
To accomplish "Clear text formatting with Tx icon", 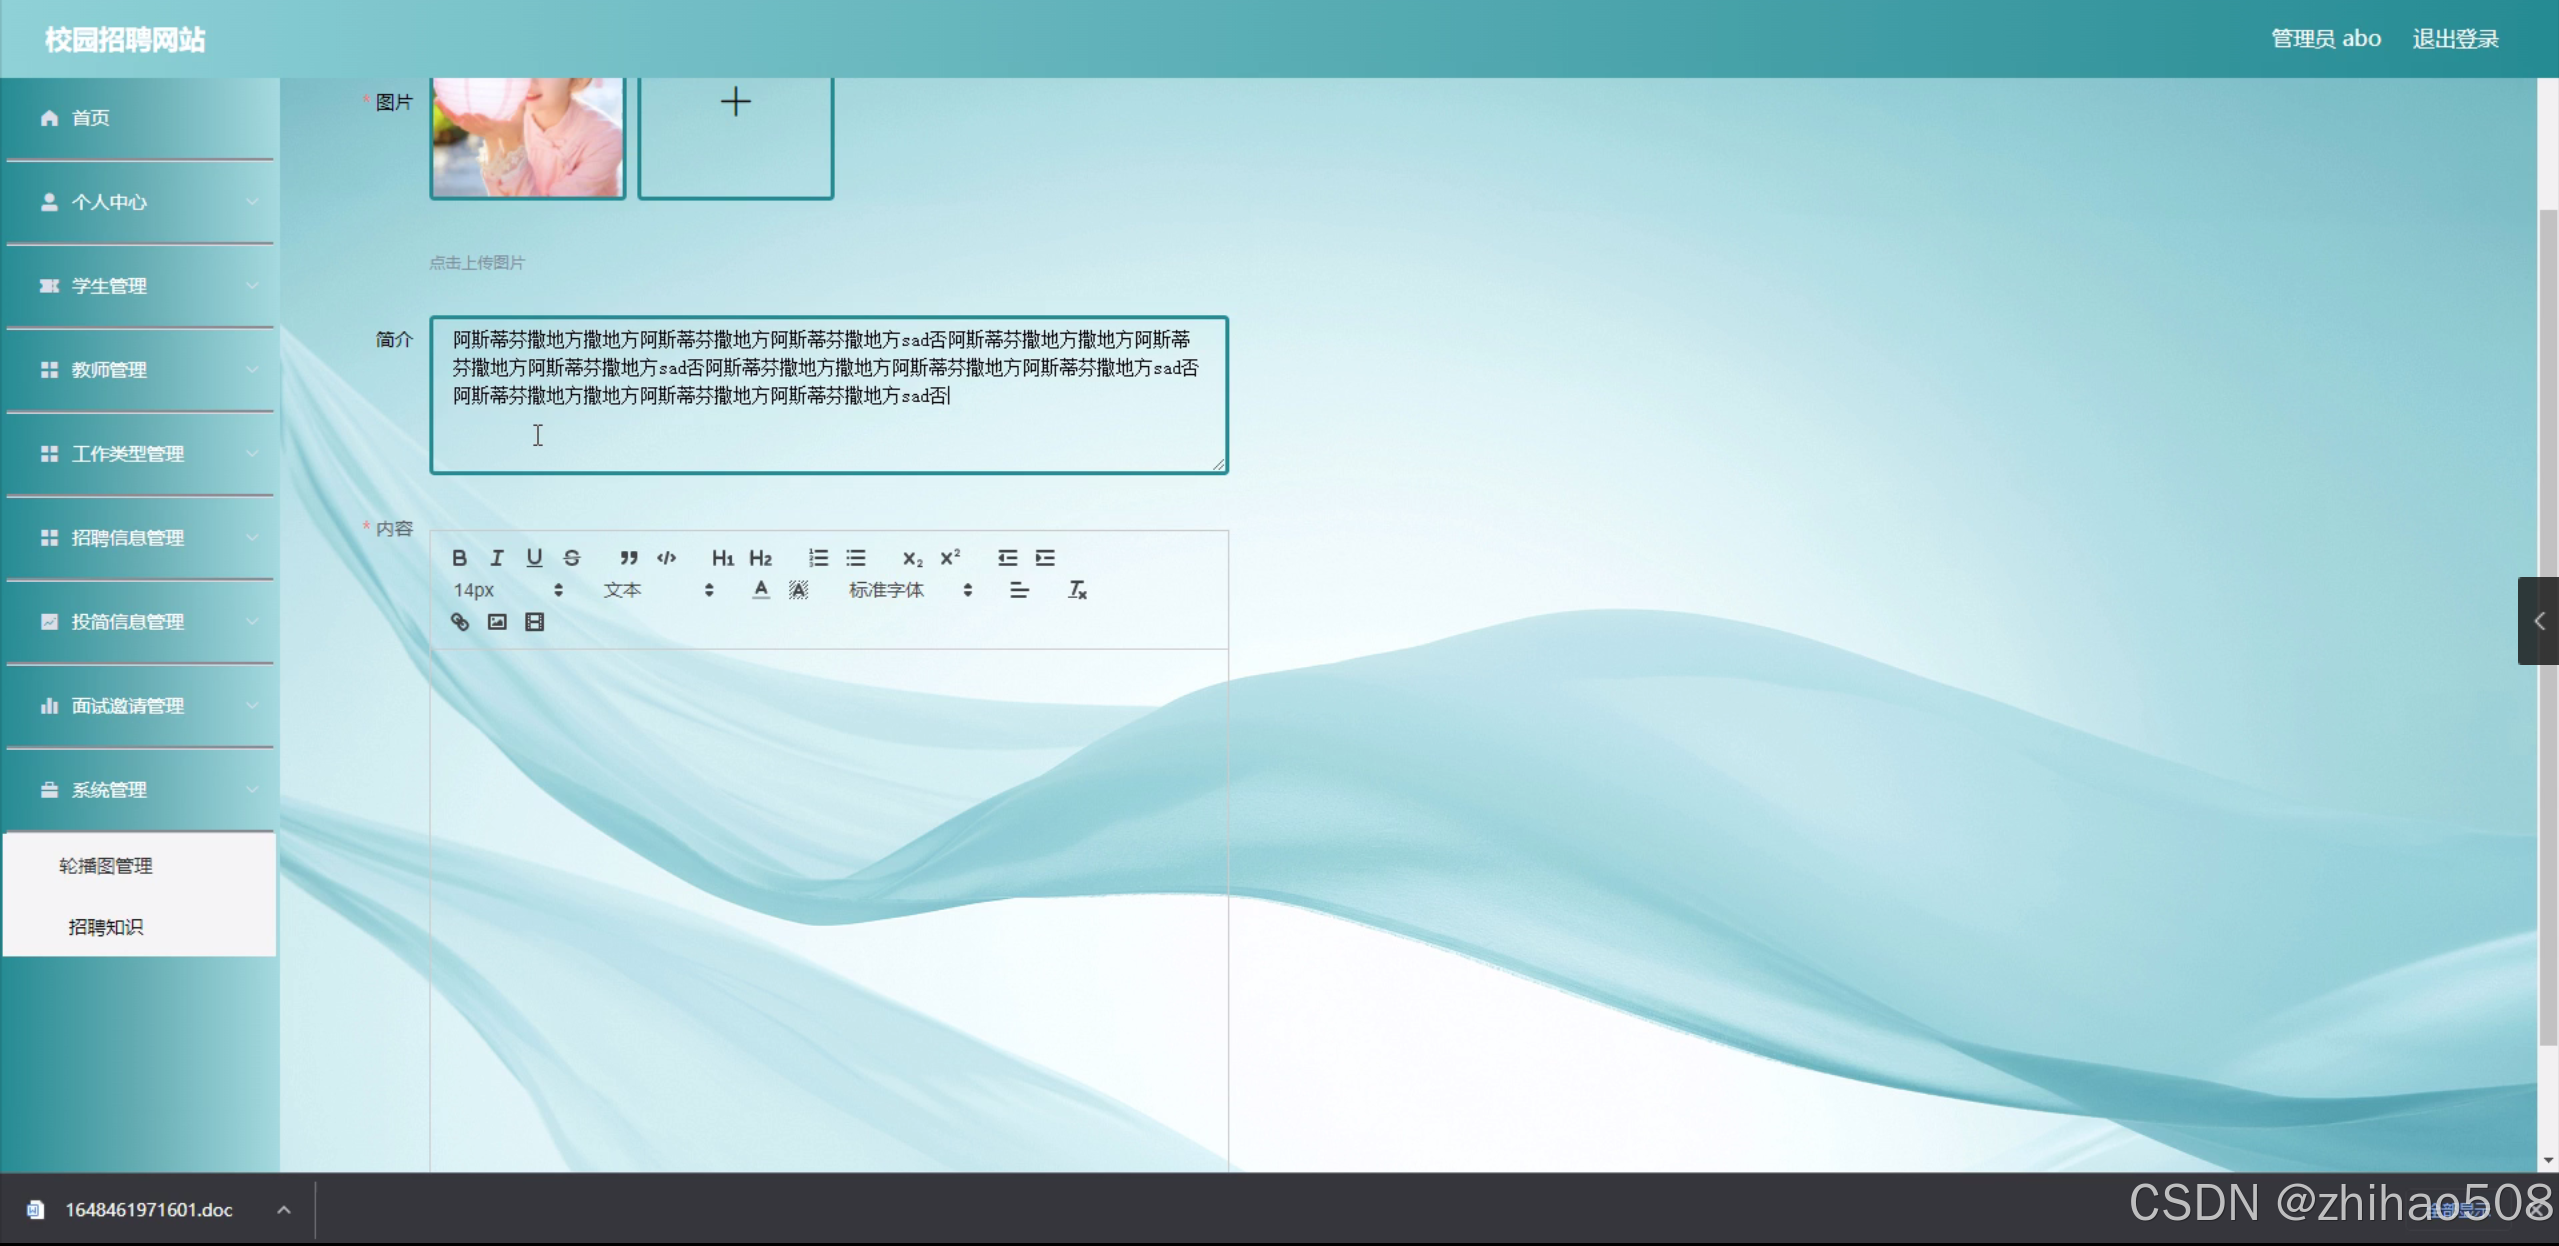I will pyautogui.click(x=1077, y=590).
